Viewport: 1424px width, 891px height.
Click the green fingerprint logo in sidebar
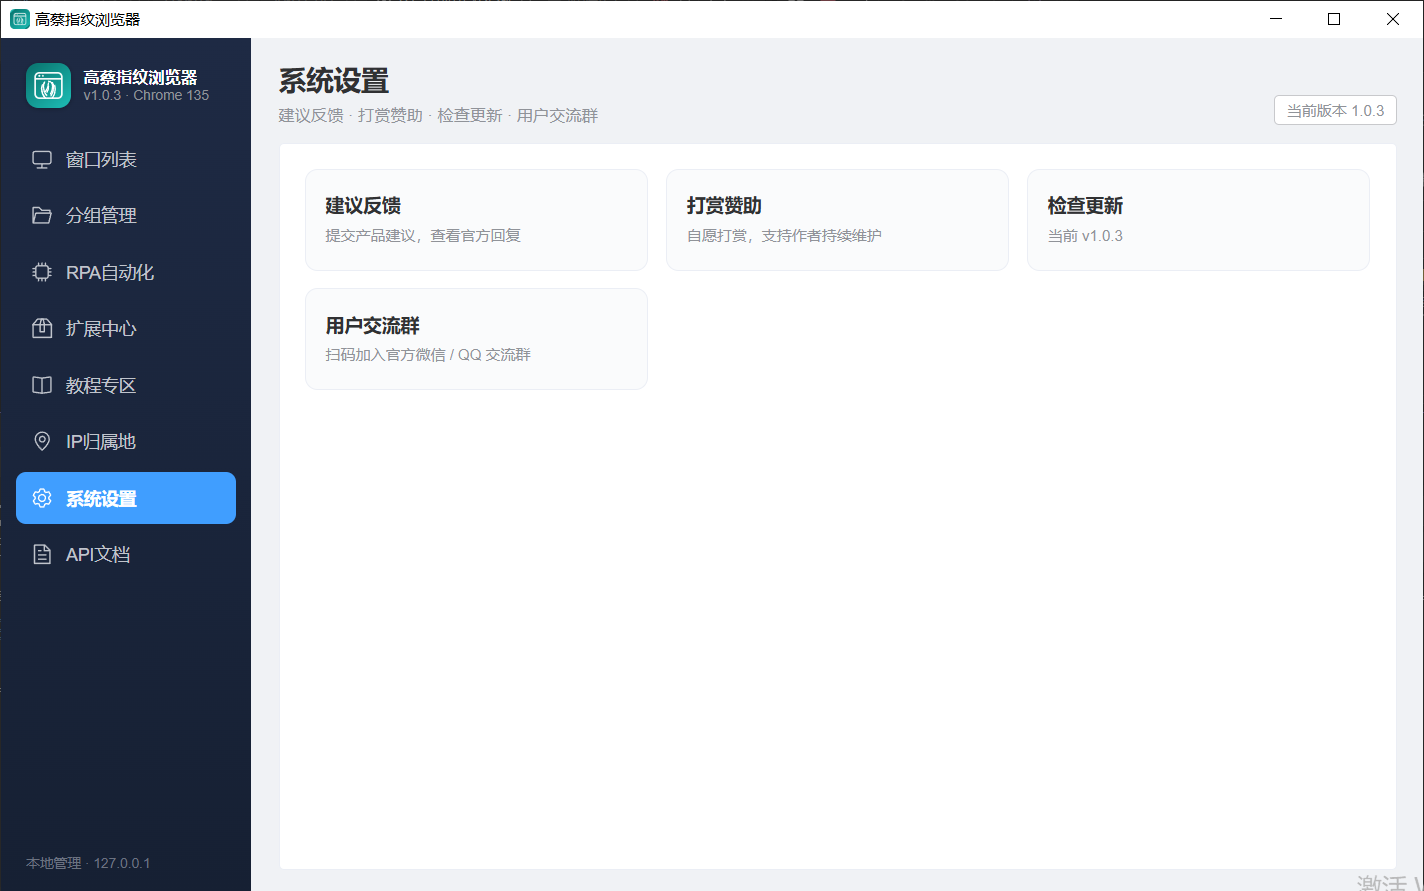[x=48, y=86]
